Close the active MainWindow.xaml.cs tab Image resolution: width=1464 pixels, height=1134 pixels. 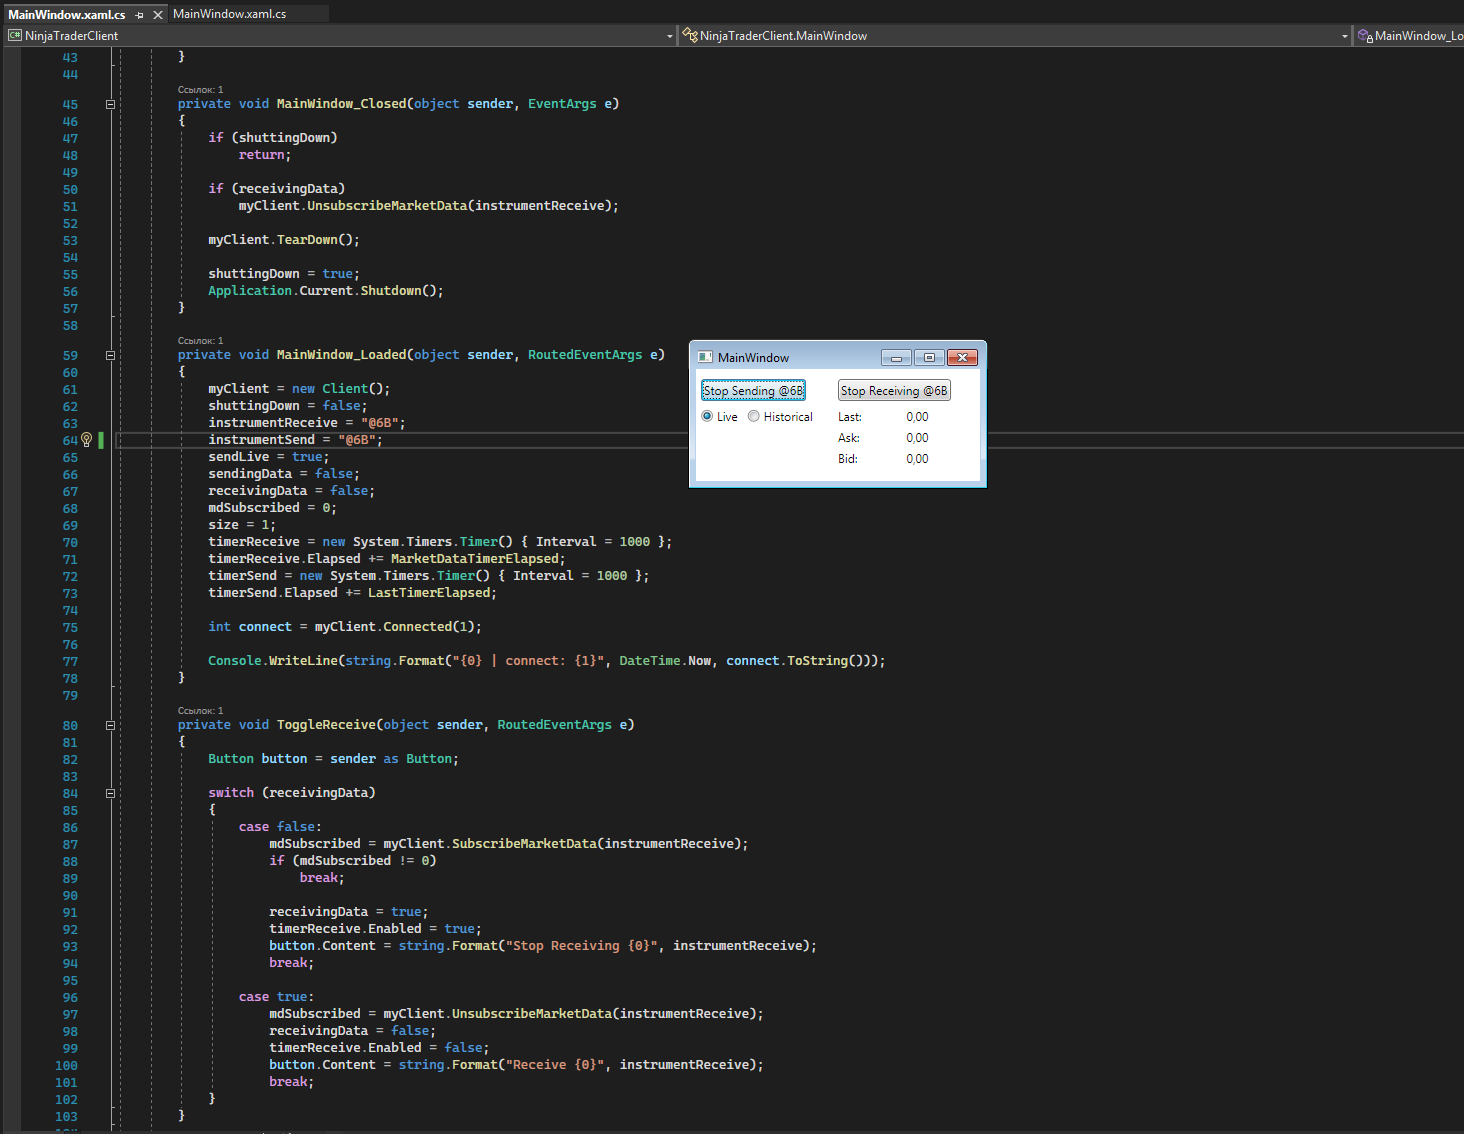[158, 15]
